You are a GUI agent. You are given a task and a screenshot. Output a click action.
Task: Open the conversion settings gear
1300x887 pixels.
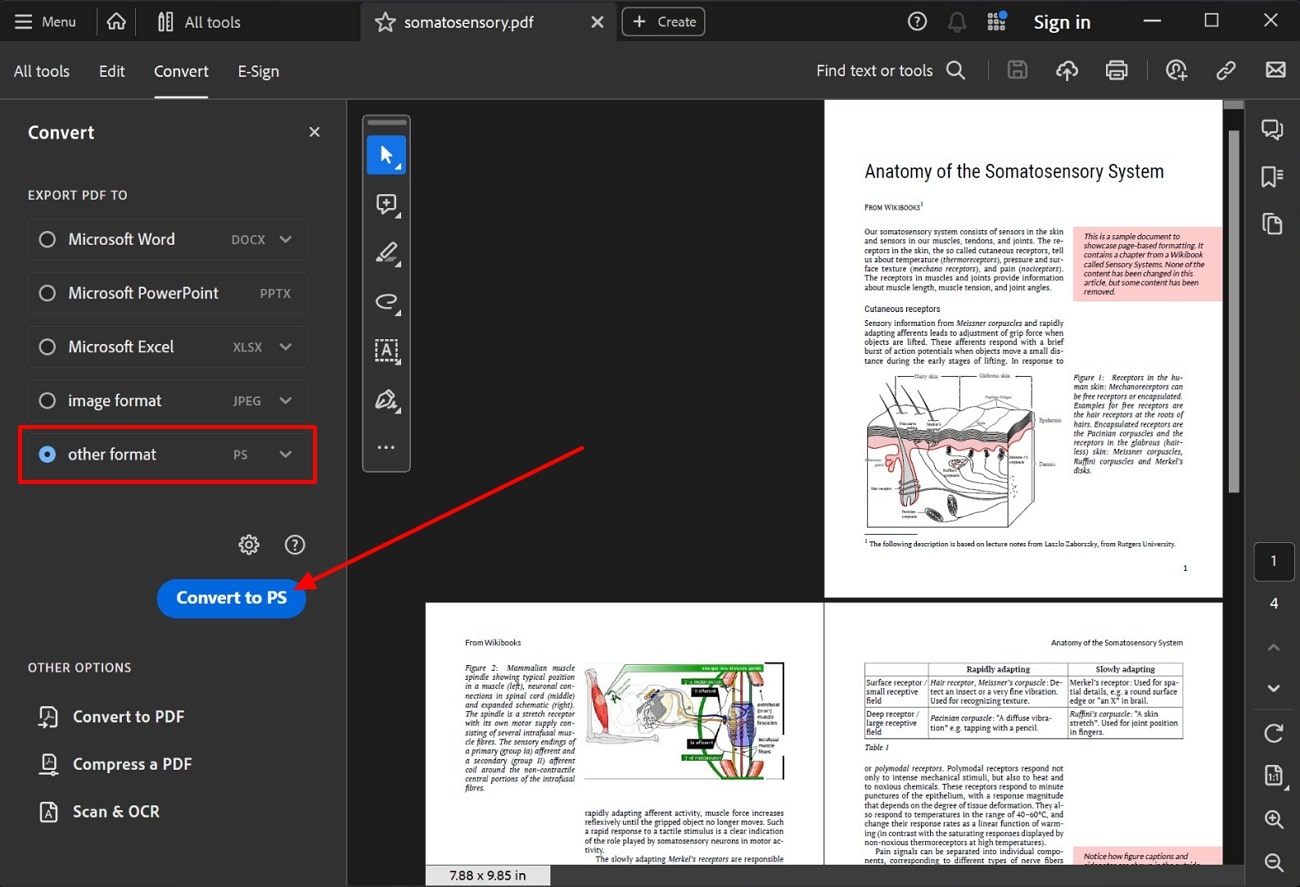[249, 545]
